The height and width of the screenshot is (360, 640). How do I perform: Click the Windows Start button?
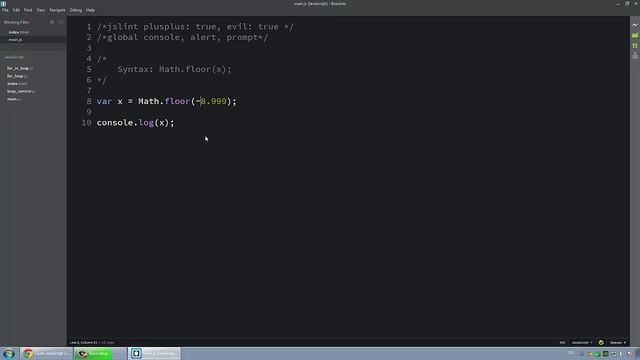[9, 353]
